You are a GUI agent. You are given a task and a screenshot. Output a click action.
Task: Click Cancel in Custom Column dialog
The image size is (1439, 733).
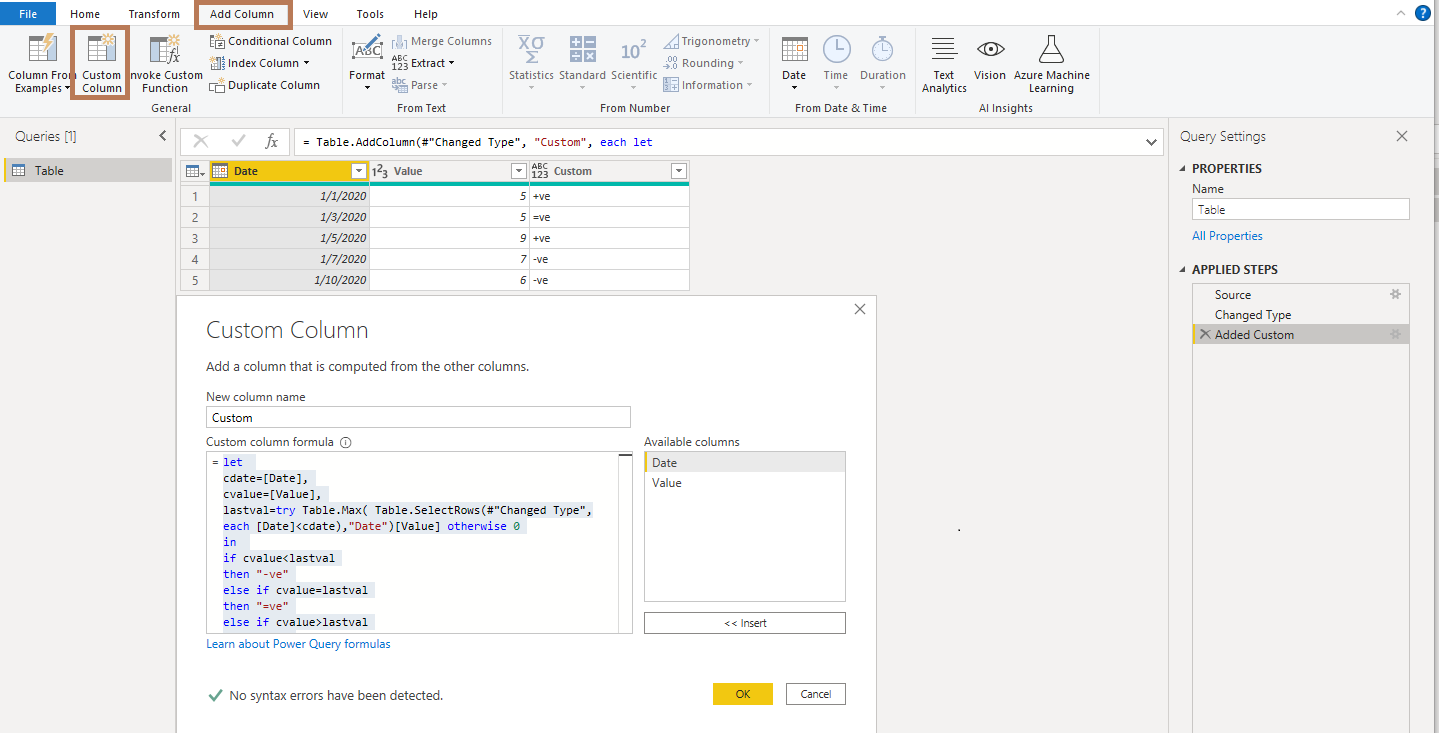tap(816, 694)
